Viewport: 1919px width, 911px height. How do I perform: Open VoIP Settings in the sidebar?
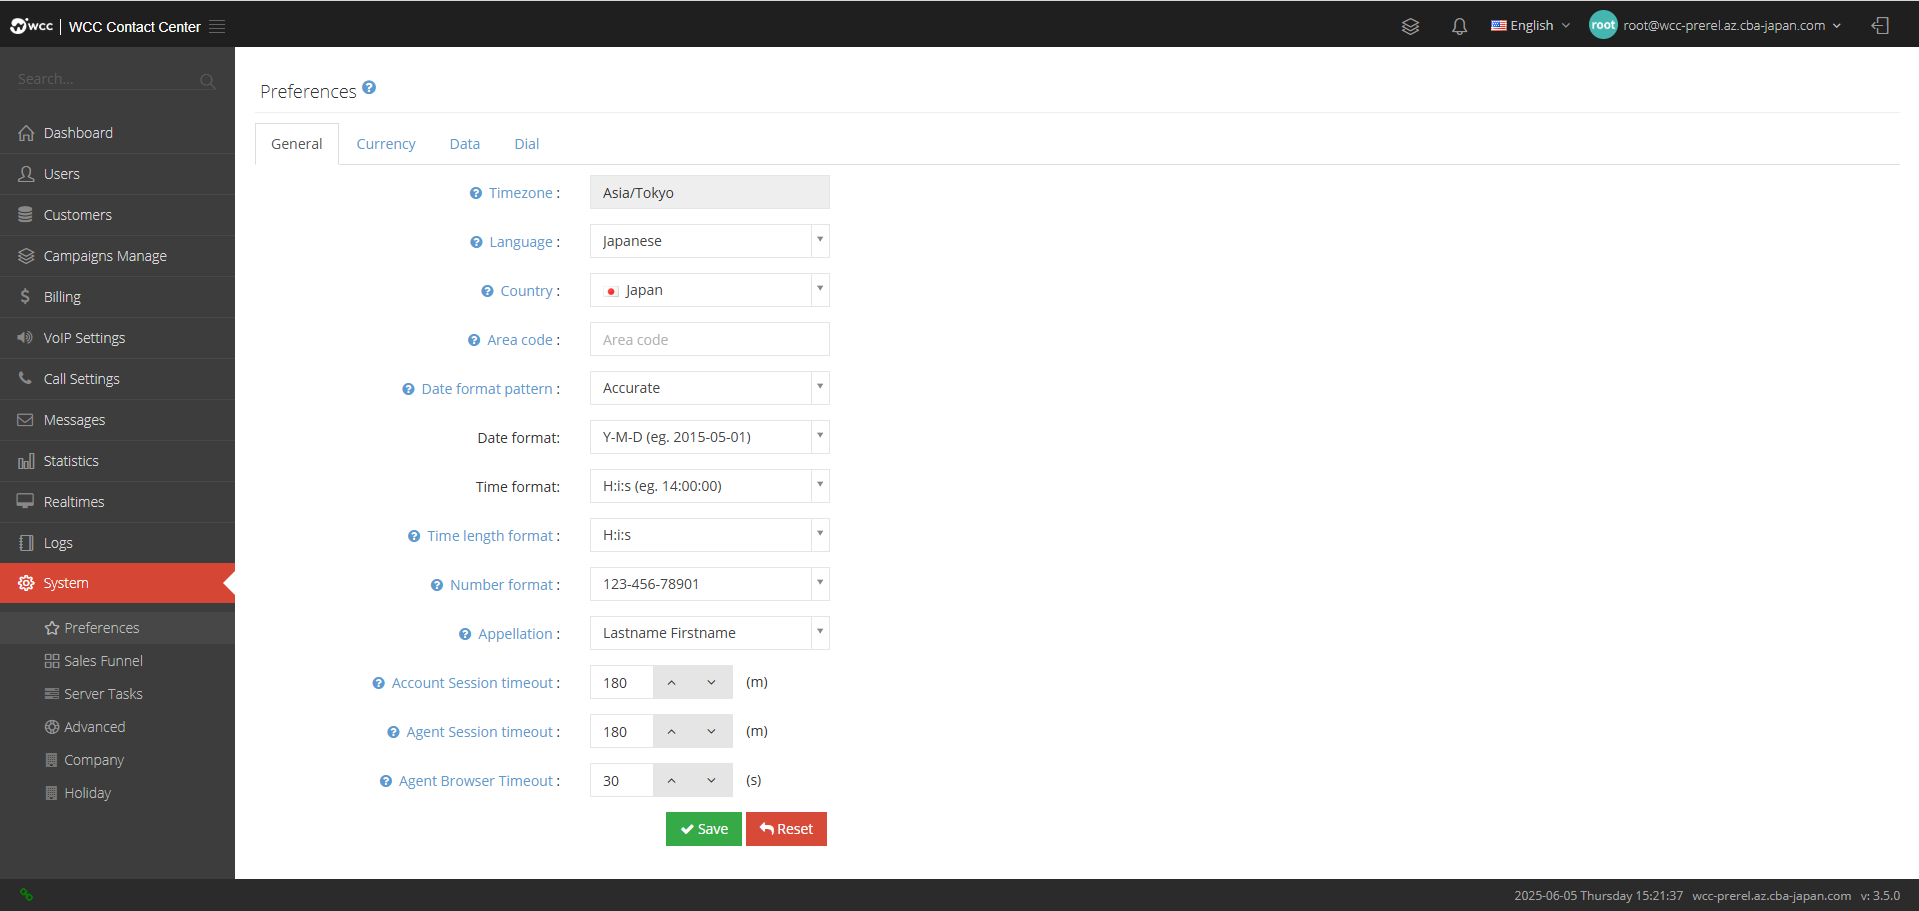(117, 338)
